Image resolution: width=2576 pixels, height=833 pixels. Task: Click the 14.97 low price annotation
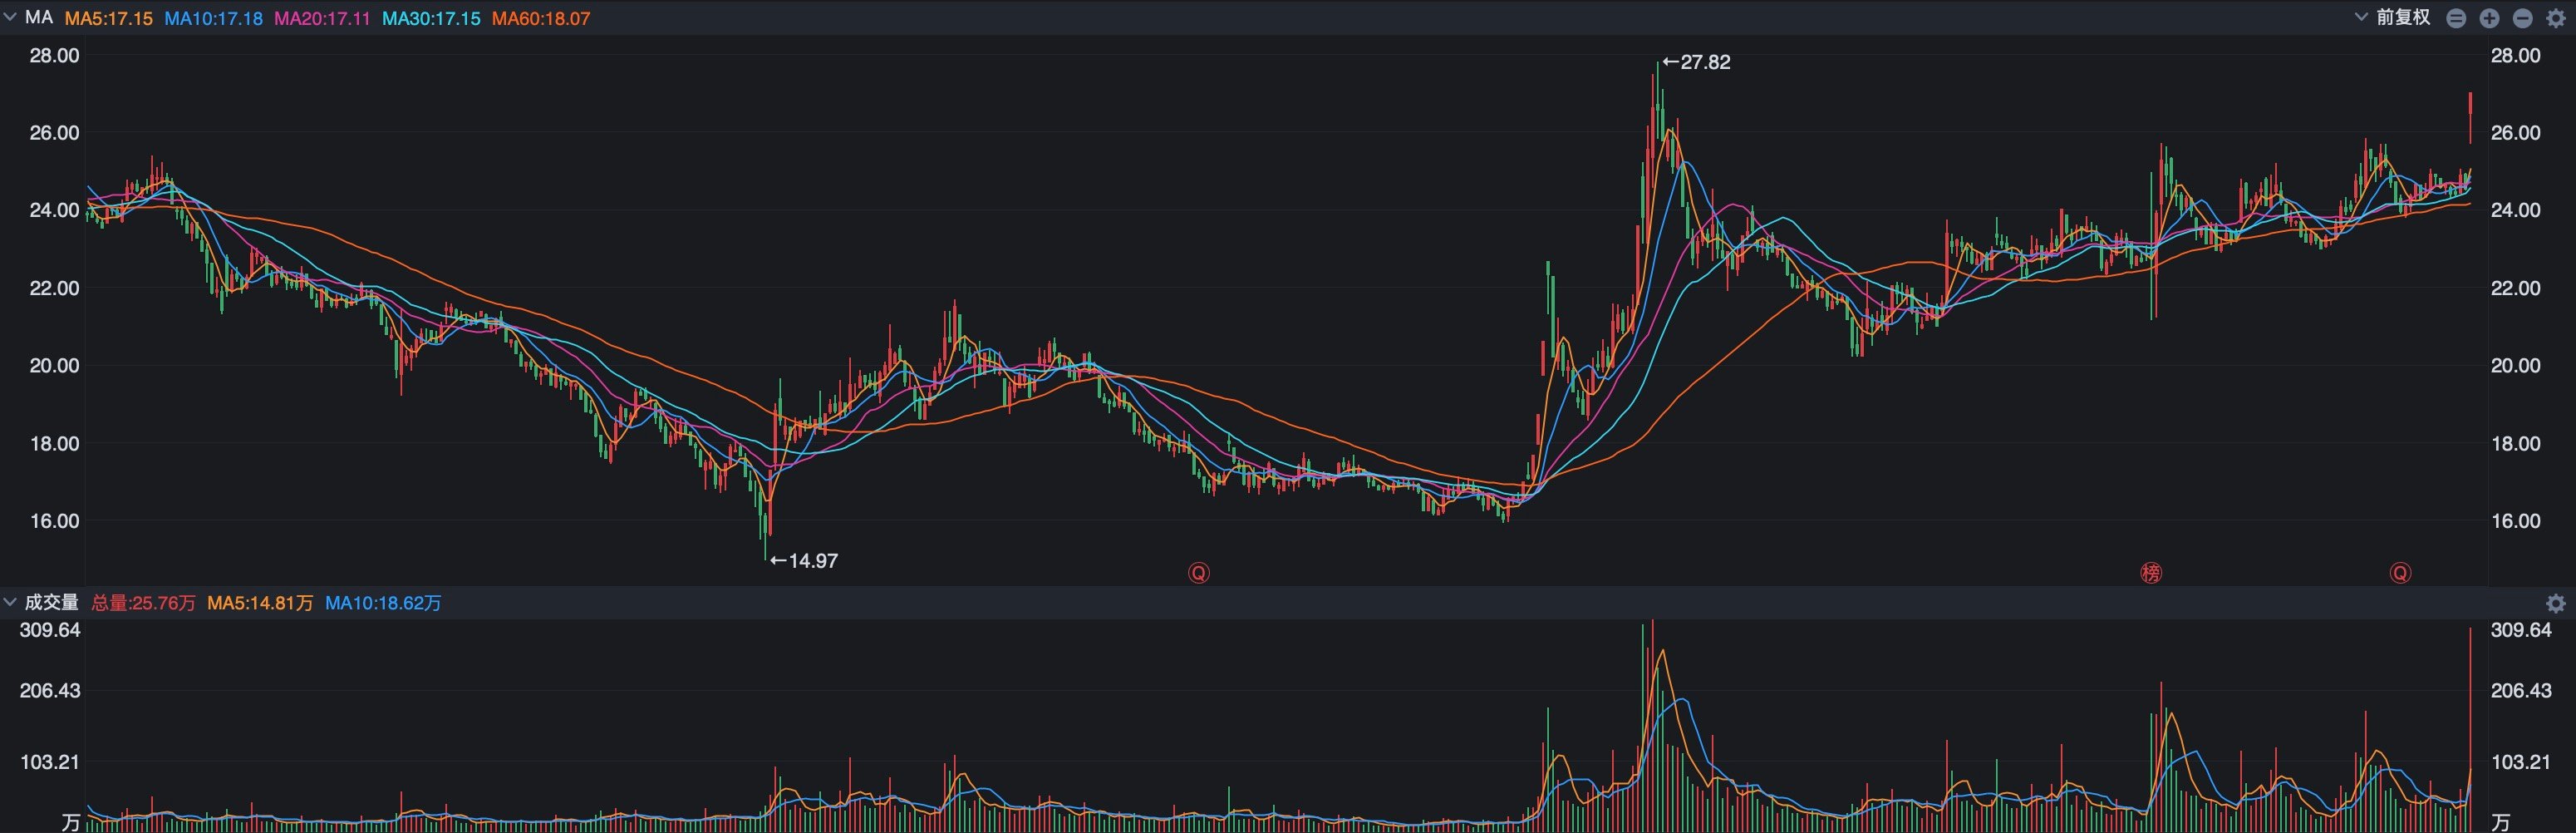(x=805, y=561)
